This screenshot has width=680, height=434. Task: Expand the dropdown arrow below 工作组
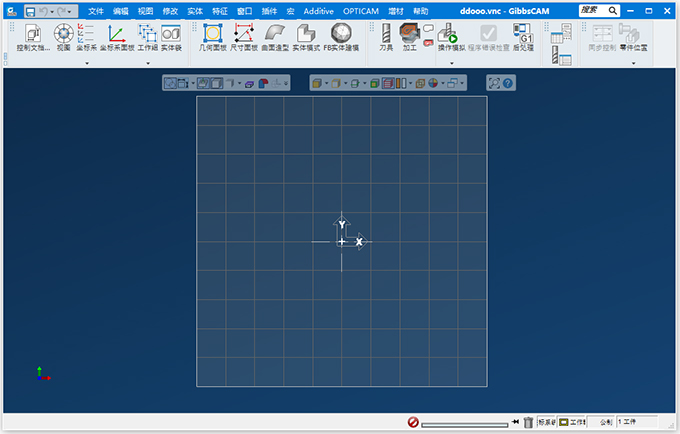tap(148, 63)
